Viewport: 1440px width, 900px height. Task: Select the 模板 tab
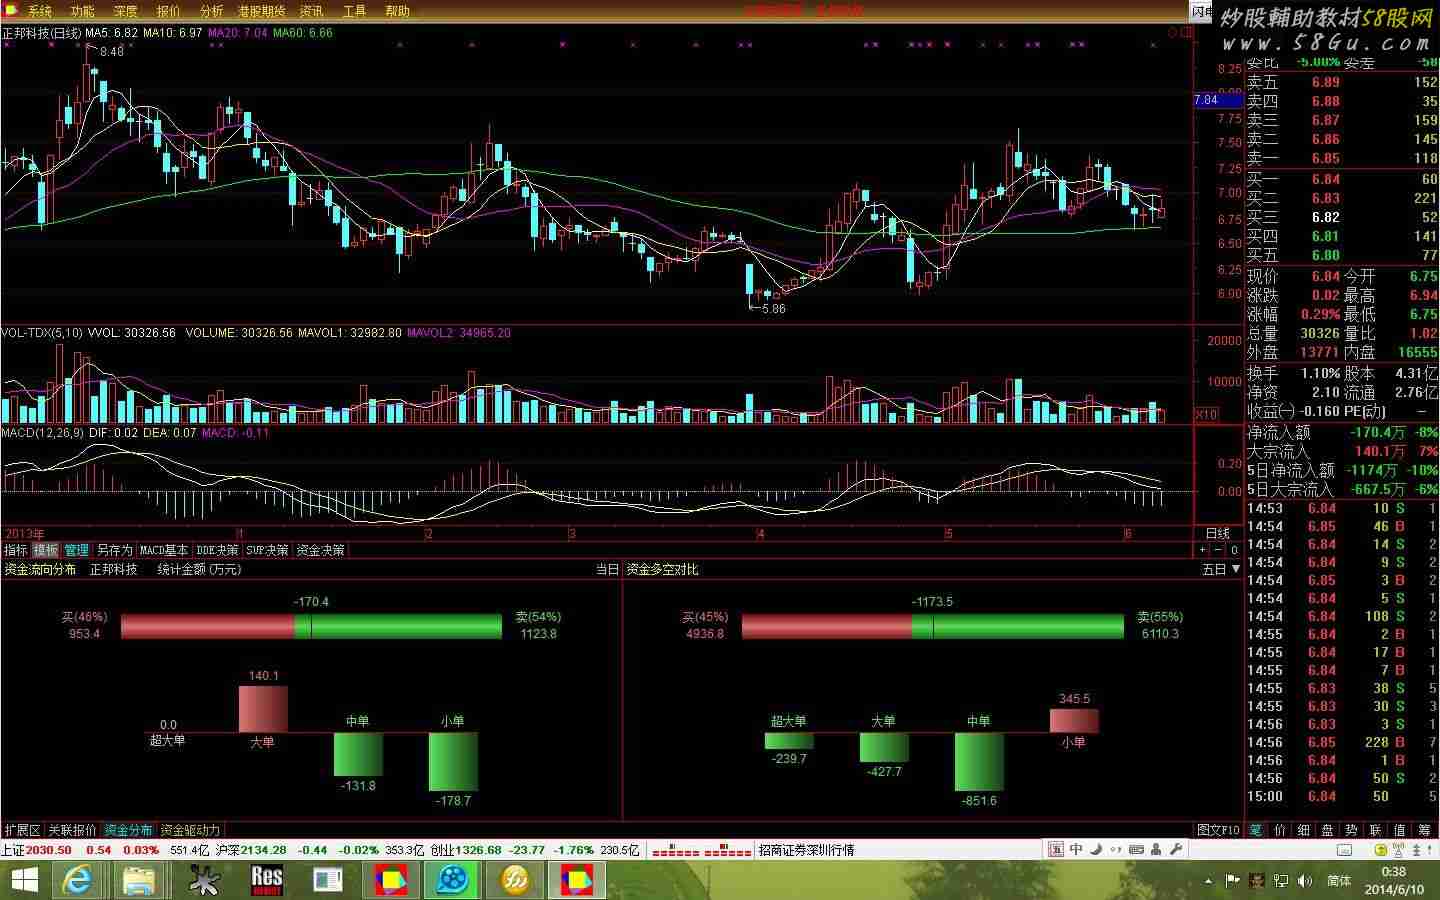(x=46, y=550)
